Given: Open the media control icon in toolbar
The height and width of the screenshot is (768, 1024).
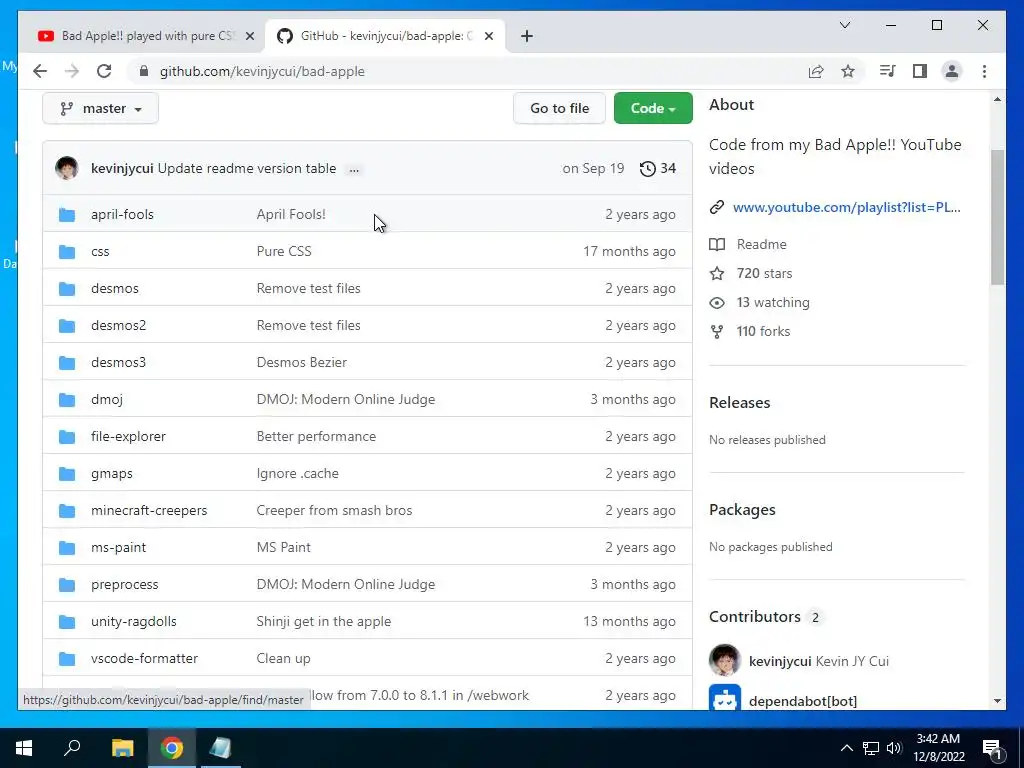Looking at the screenshot, I should [x=887, y=71].
